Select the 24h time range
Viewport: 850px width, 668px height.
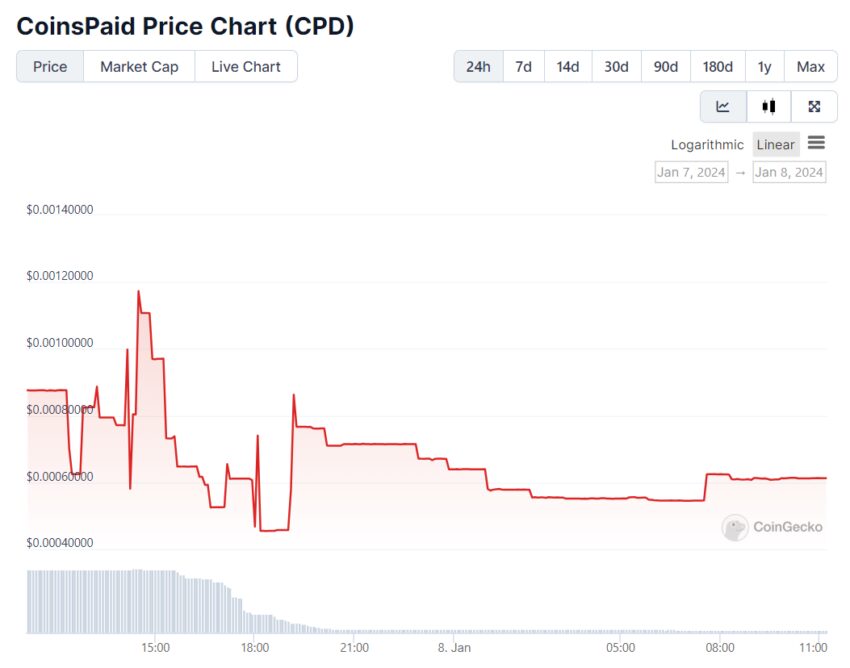click(x=478, y=67)
